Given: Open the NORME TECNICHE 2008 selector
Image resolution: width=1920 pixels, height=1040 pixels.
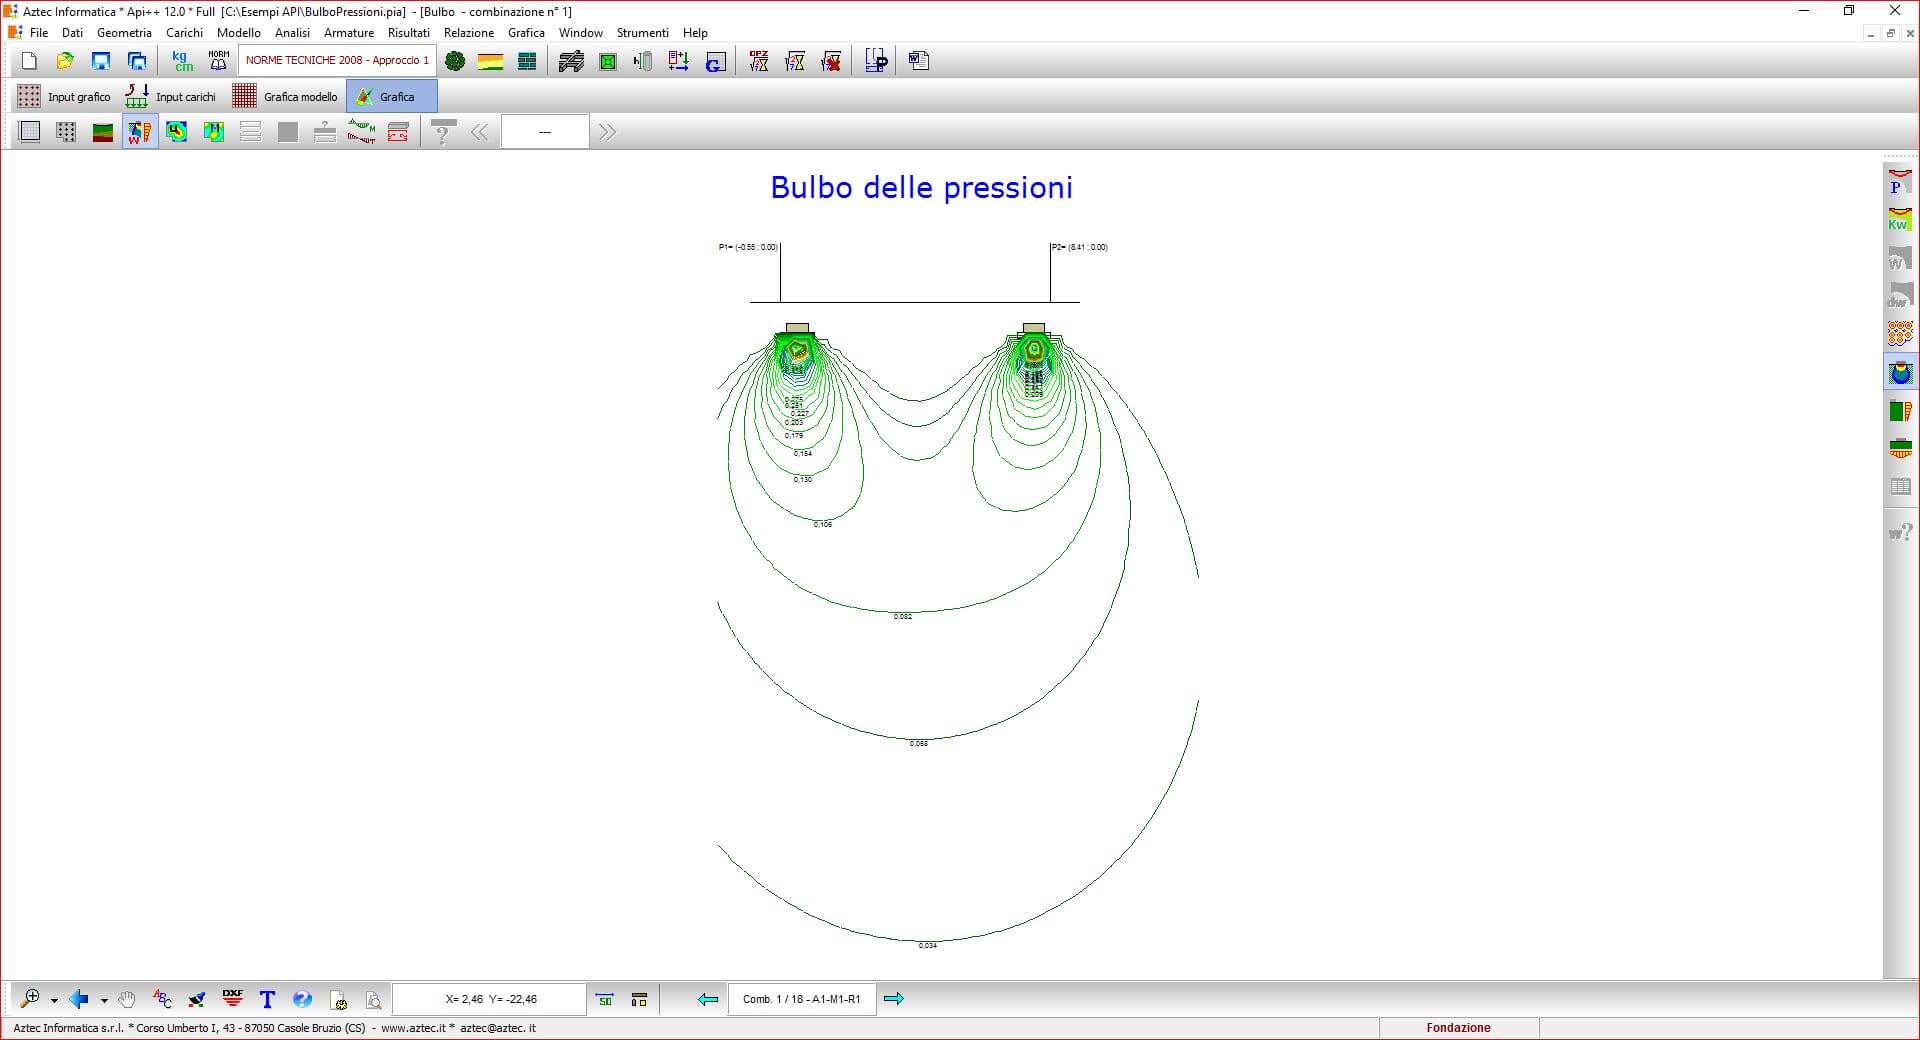Looking at the screenshot, I should [x=337, y=61].
